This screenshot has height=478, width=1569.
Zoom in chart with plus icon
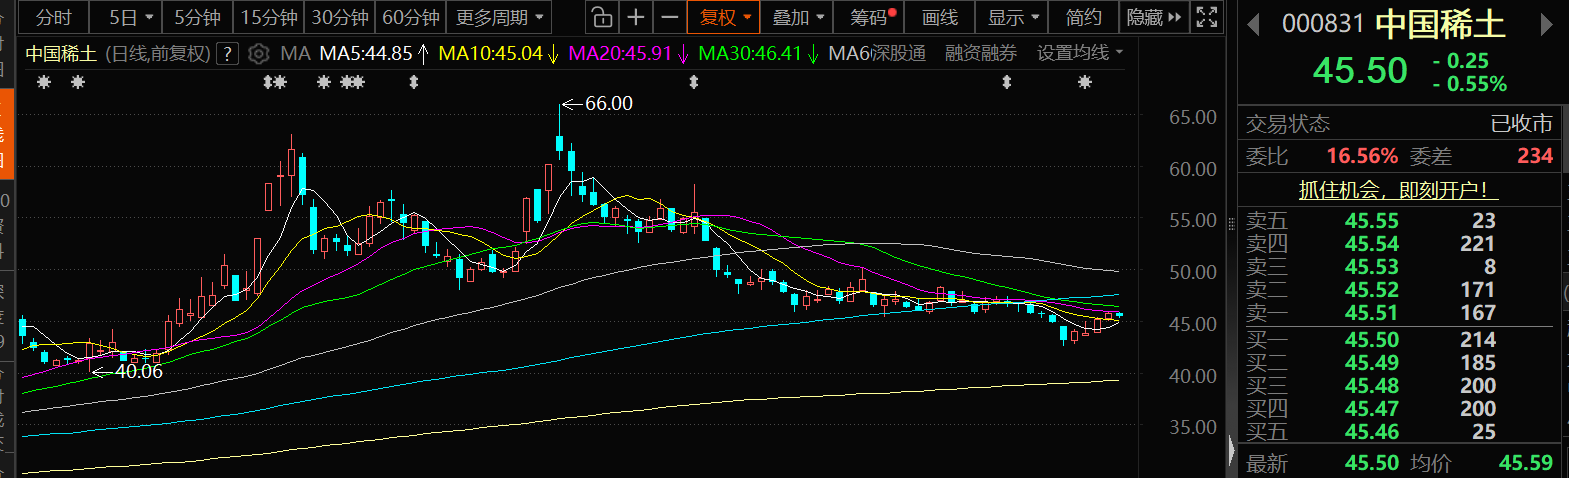636,17
